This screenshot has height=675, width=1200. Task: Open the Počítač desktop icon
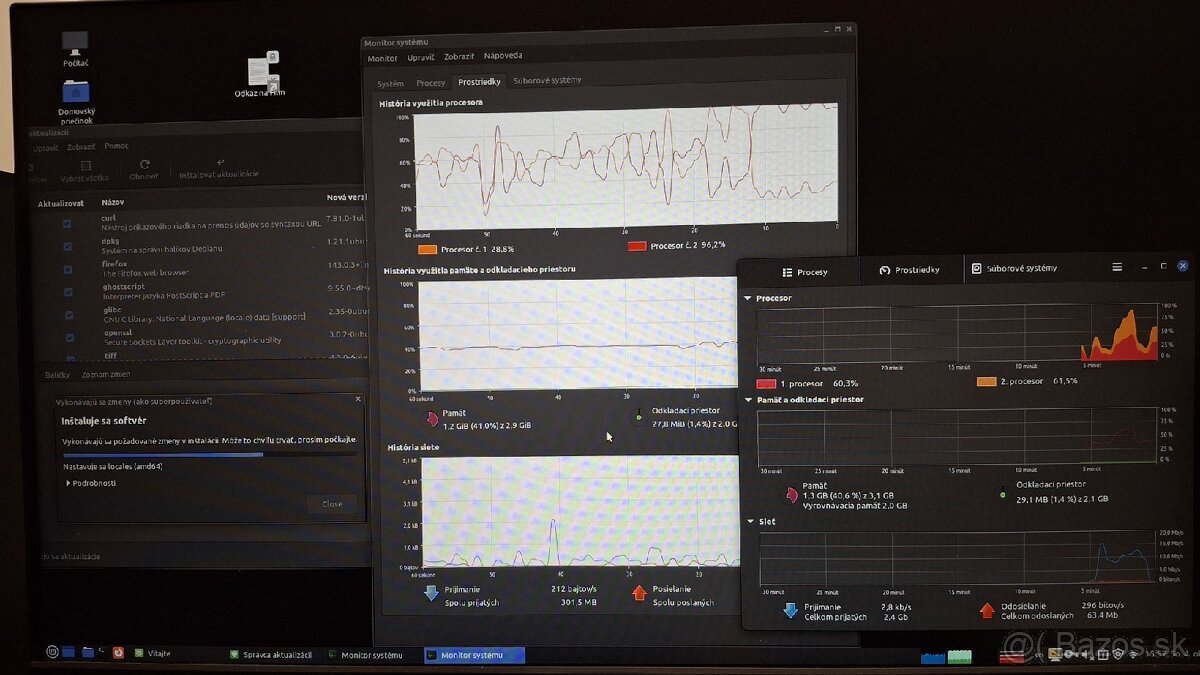(75, 43)
